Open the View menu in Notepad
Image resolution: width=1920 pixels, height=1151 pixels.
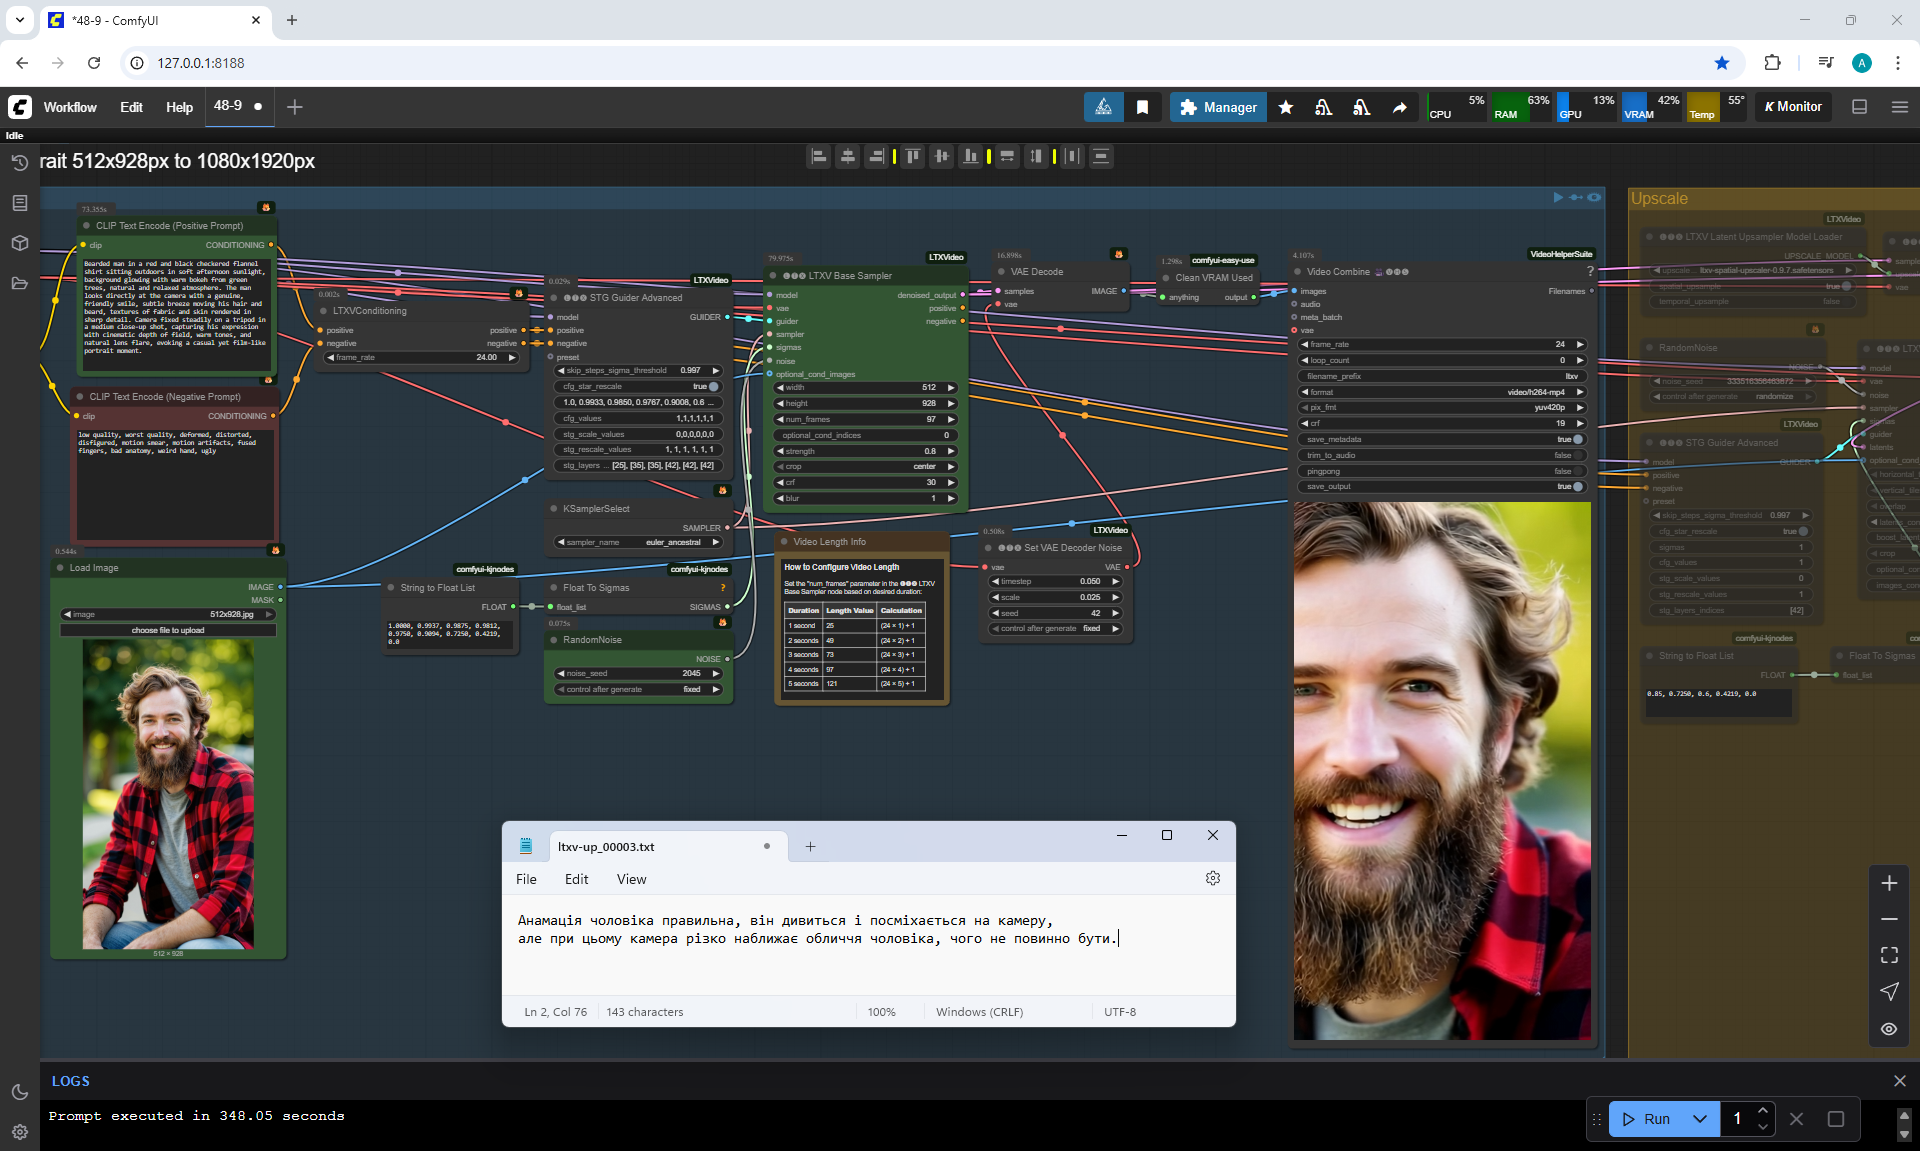pos(631,879)
